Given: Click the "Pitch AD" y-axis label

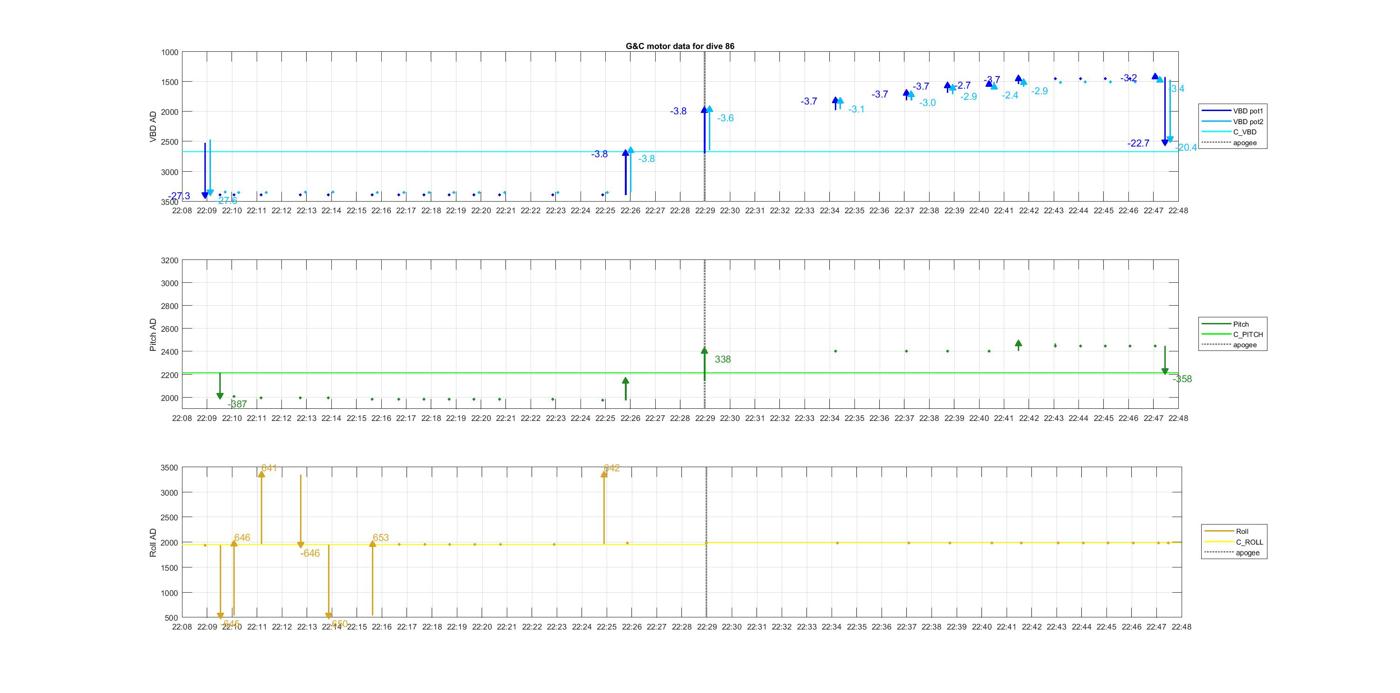Looking at the screenshot, I should tap(154, 335).
